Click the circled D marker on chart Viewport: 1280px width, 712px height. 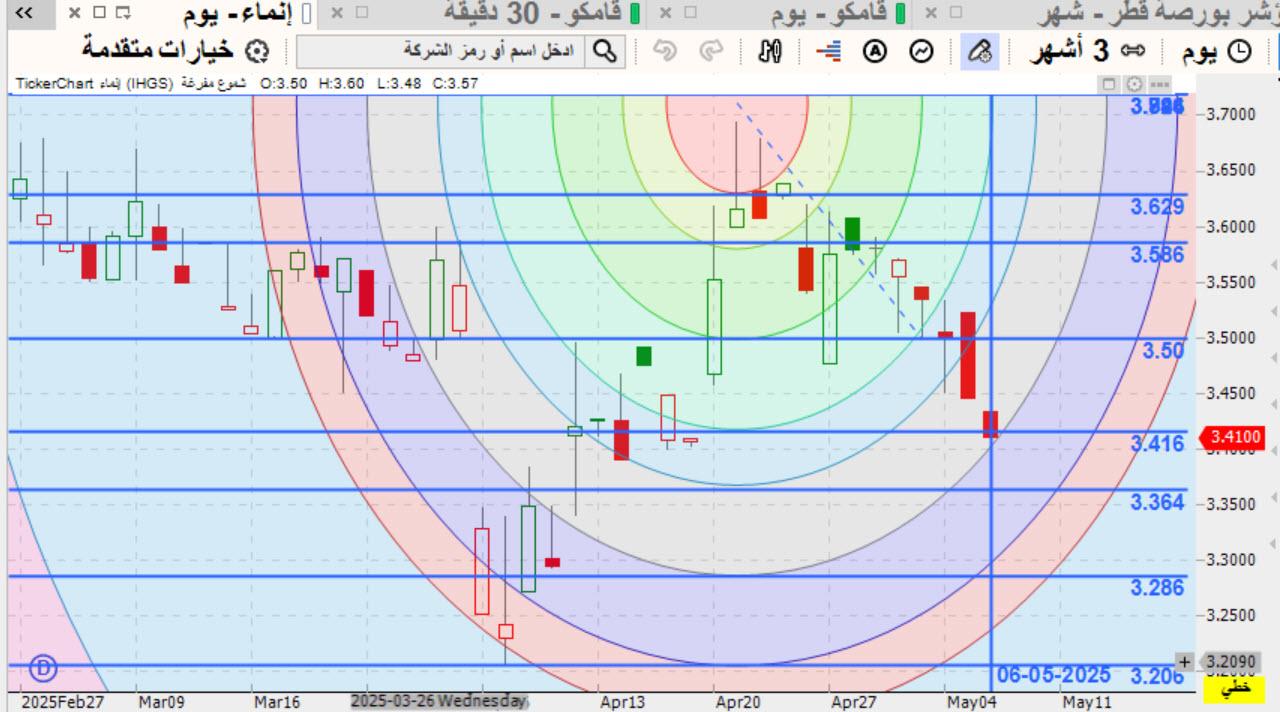click(x=43, y=667)
